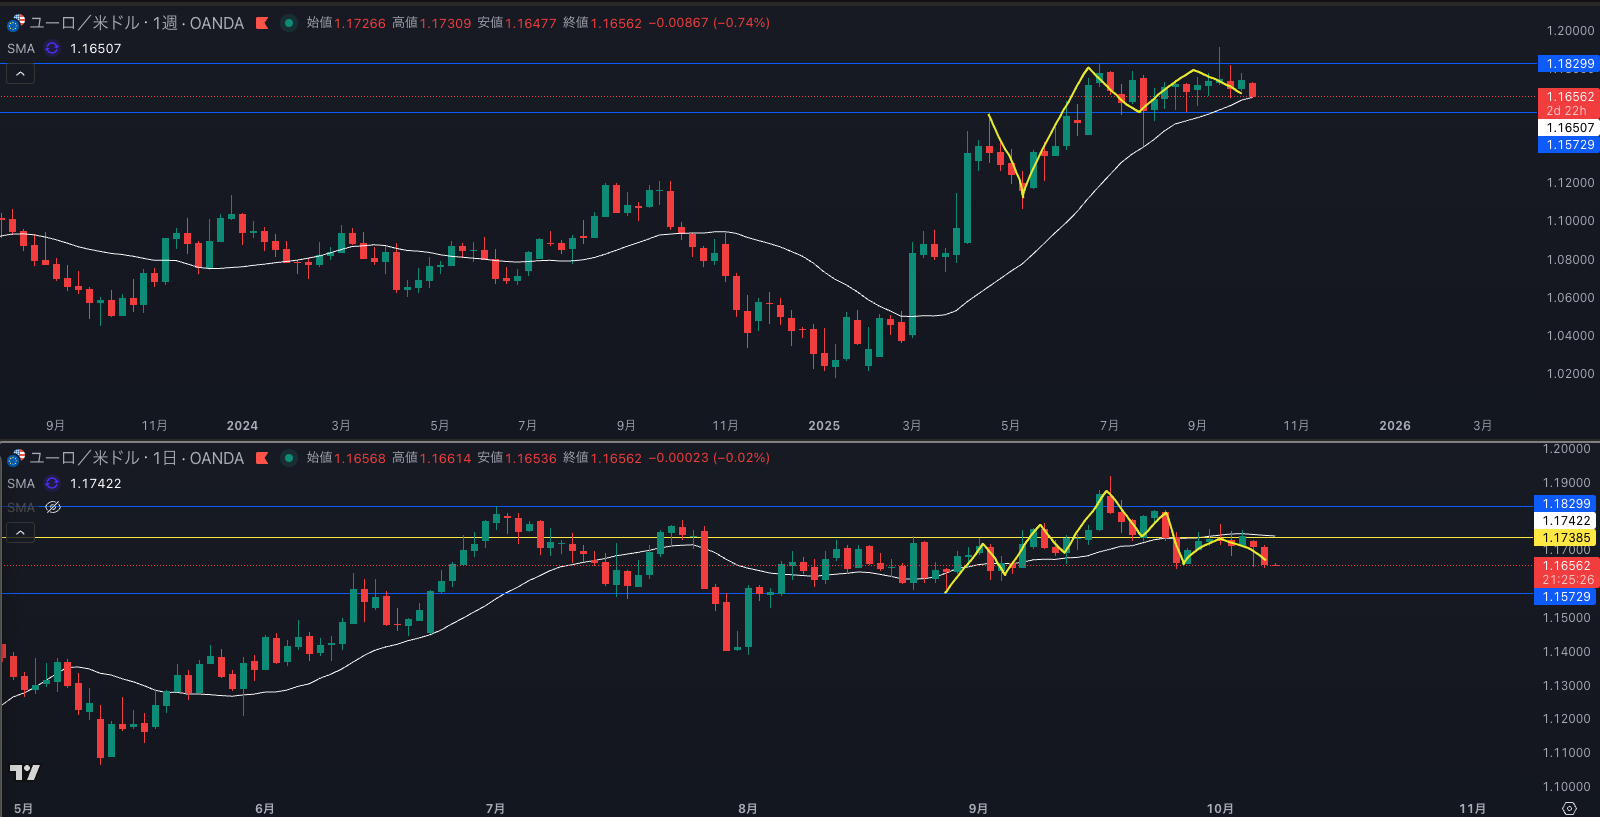Click the daily ユーロ/米ドル 1日 OANDA title
The height and width of the screenshot is (817, 1600).
136,458
